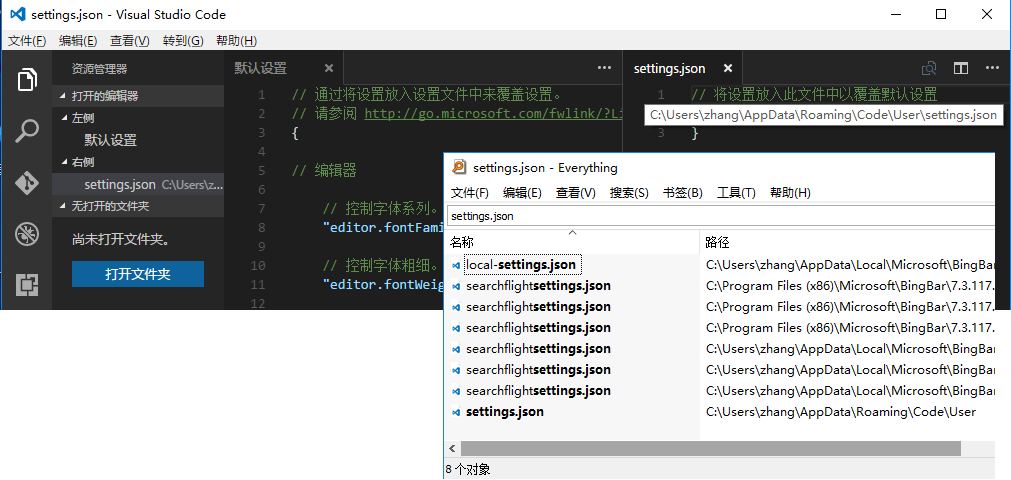This screenshot has width=1011, height=480.
Task: Click file icon of the last settings.json result
Action: tap(456, 412)
